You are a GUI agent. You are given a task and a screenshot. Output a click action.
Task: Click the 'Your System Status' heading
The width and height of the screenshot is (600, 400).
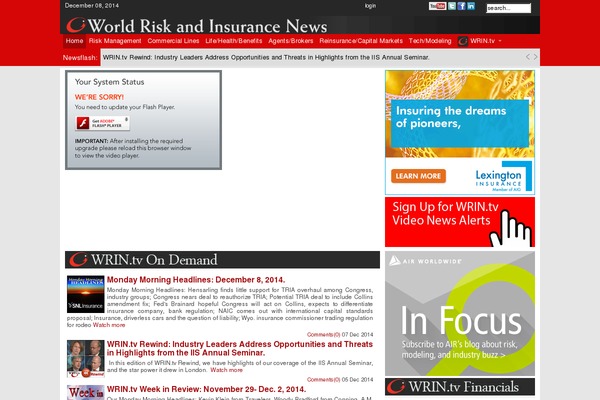tap(109, 82)
